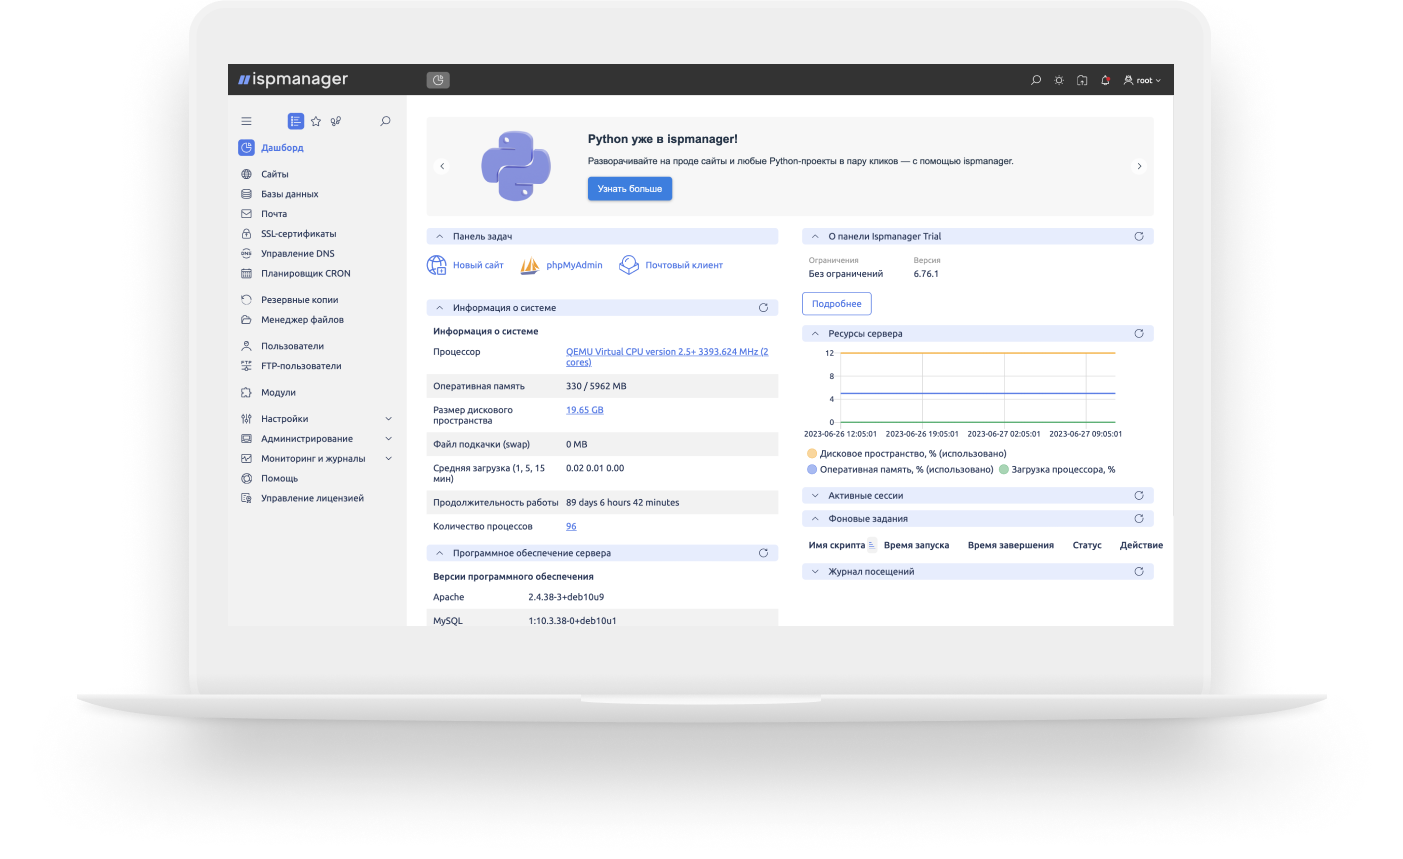This screenshot has width=1403, height=859.
Task: Open Почтовый клиент shortcut
Action: pos(670,265)
